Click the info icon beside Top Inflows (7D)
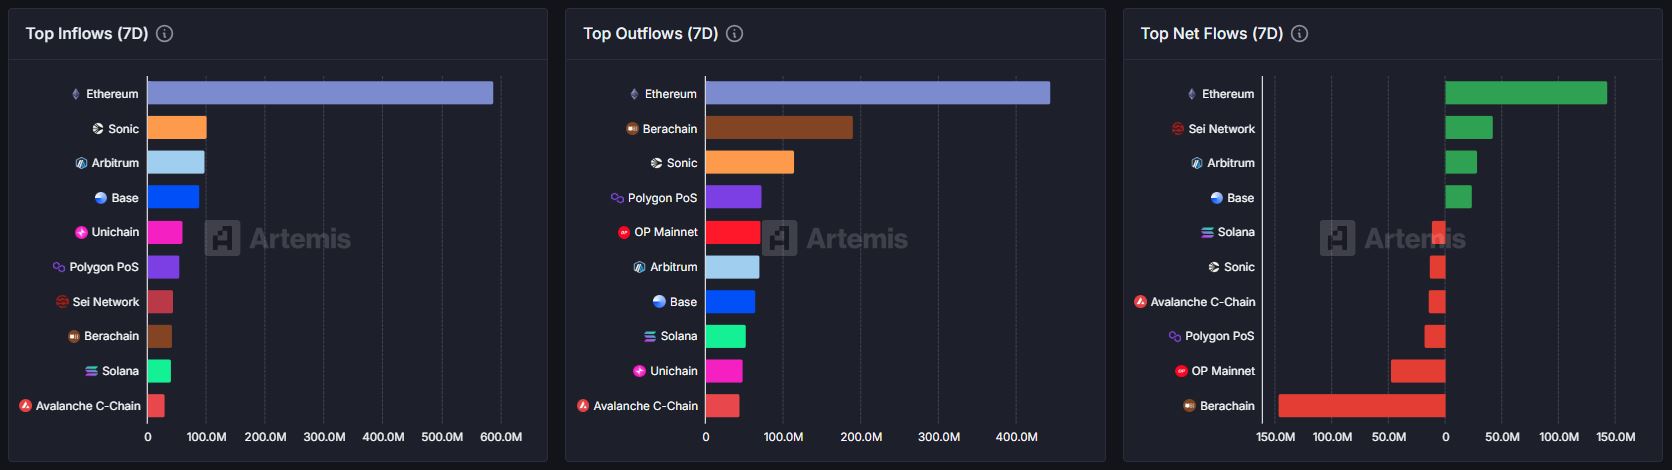 coord(165,33)
